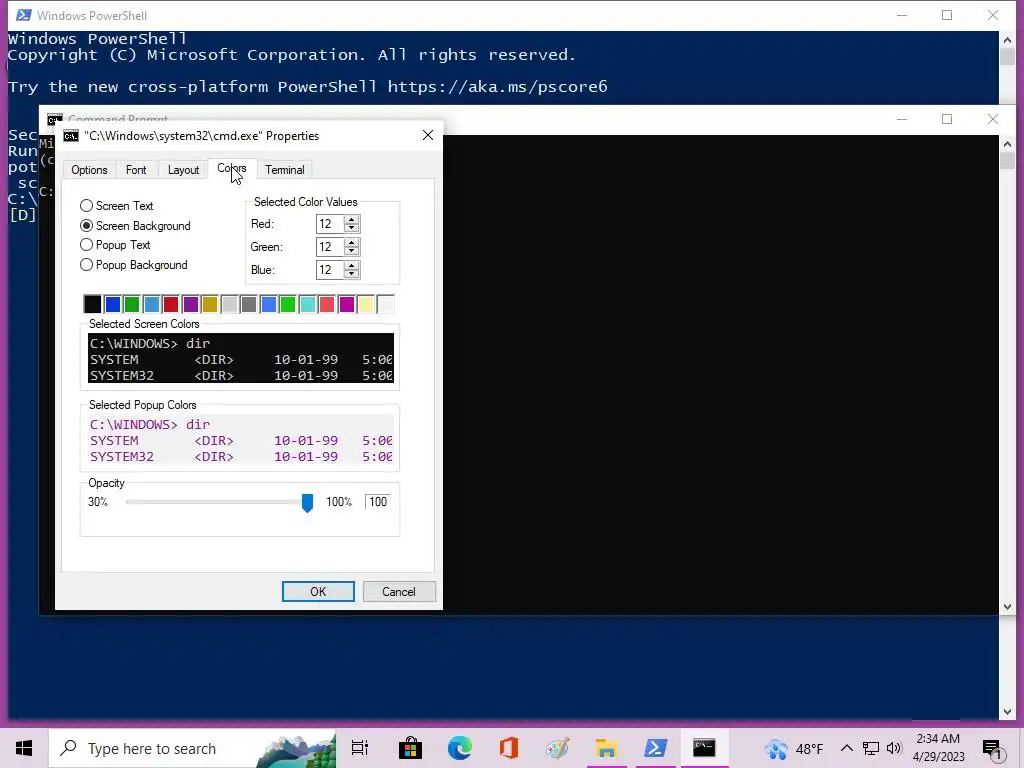Click the taskbar search box
This screenshot has height=768, width=1024.
pos(193,748)
